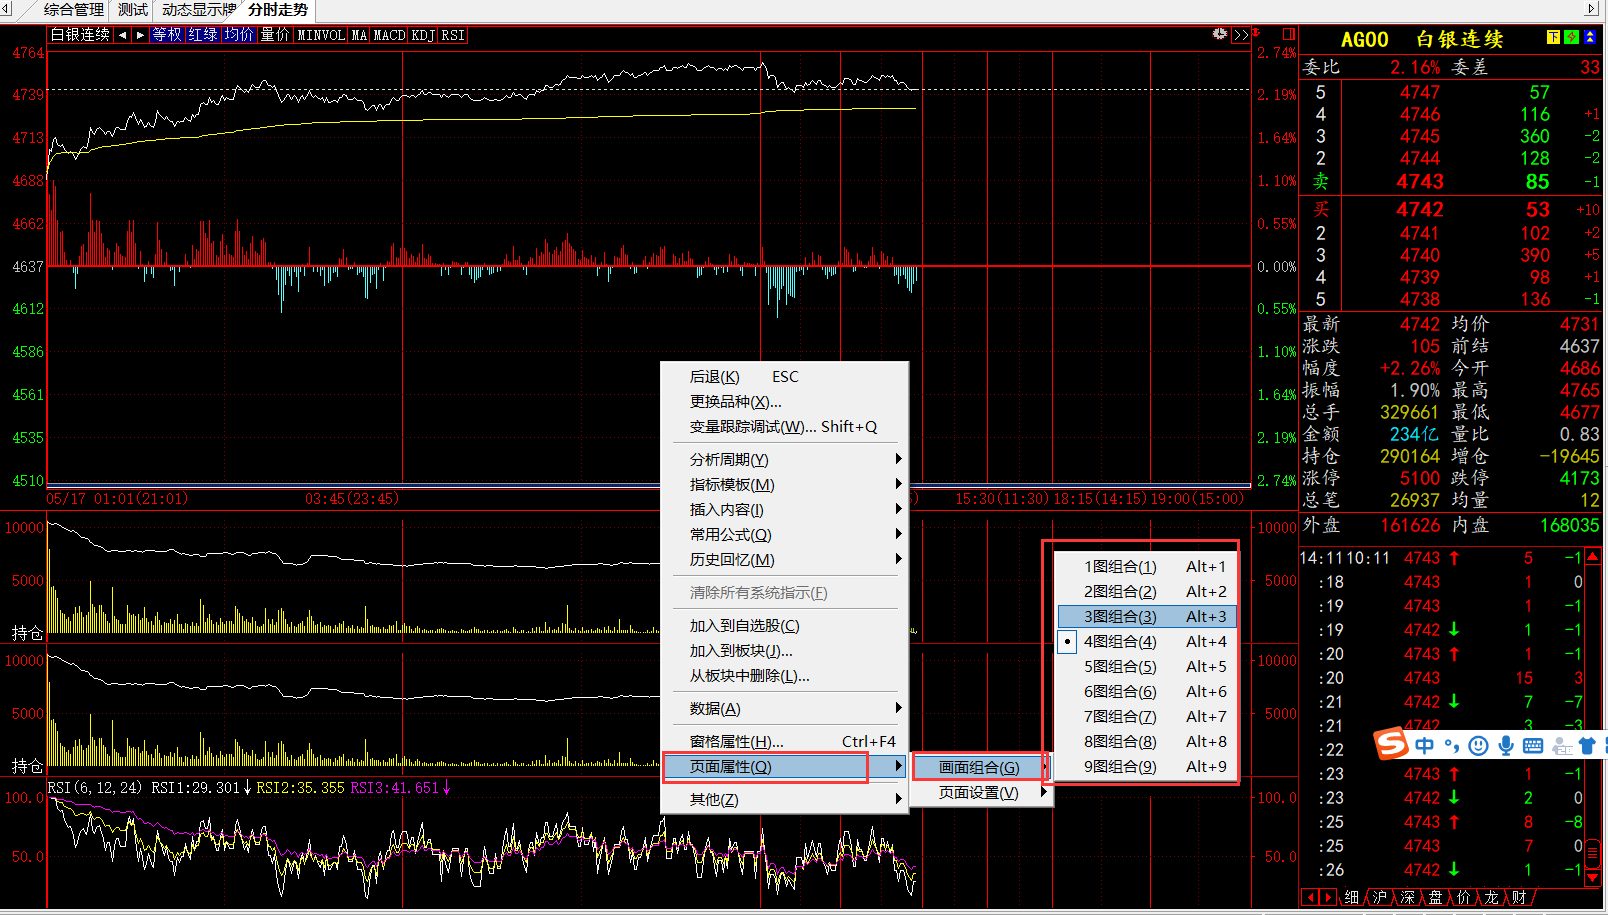This screenshot has width=1608, height=915.
Task: Click scroll-down arrow of tick list
Action: click(1592, 877)
